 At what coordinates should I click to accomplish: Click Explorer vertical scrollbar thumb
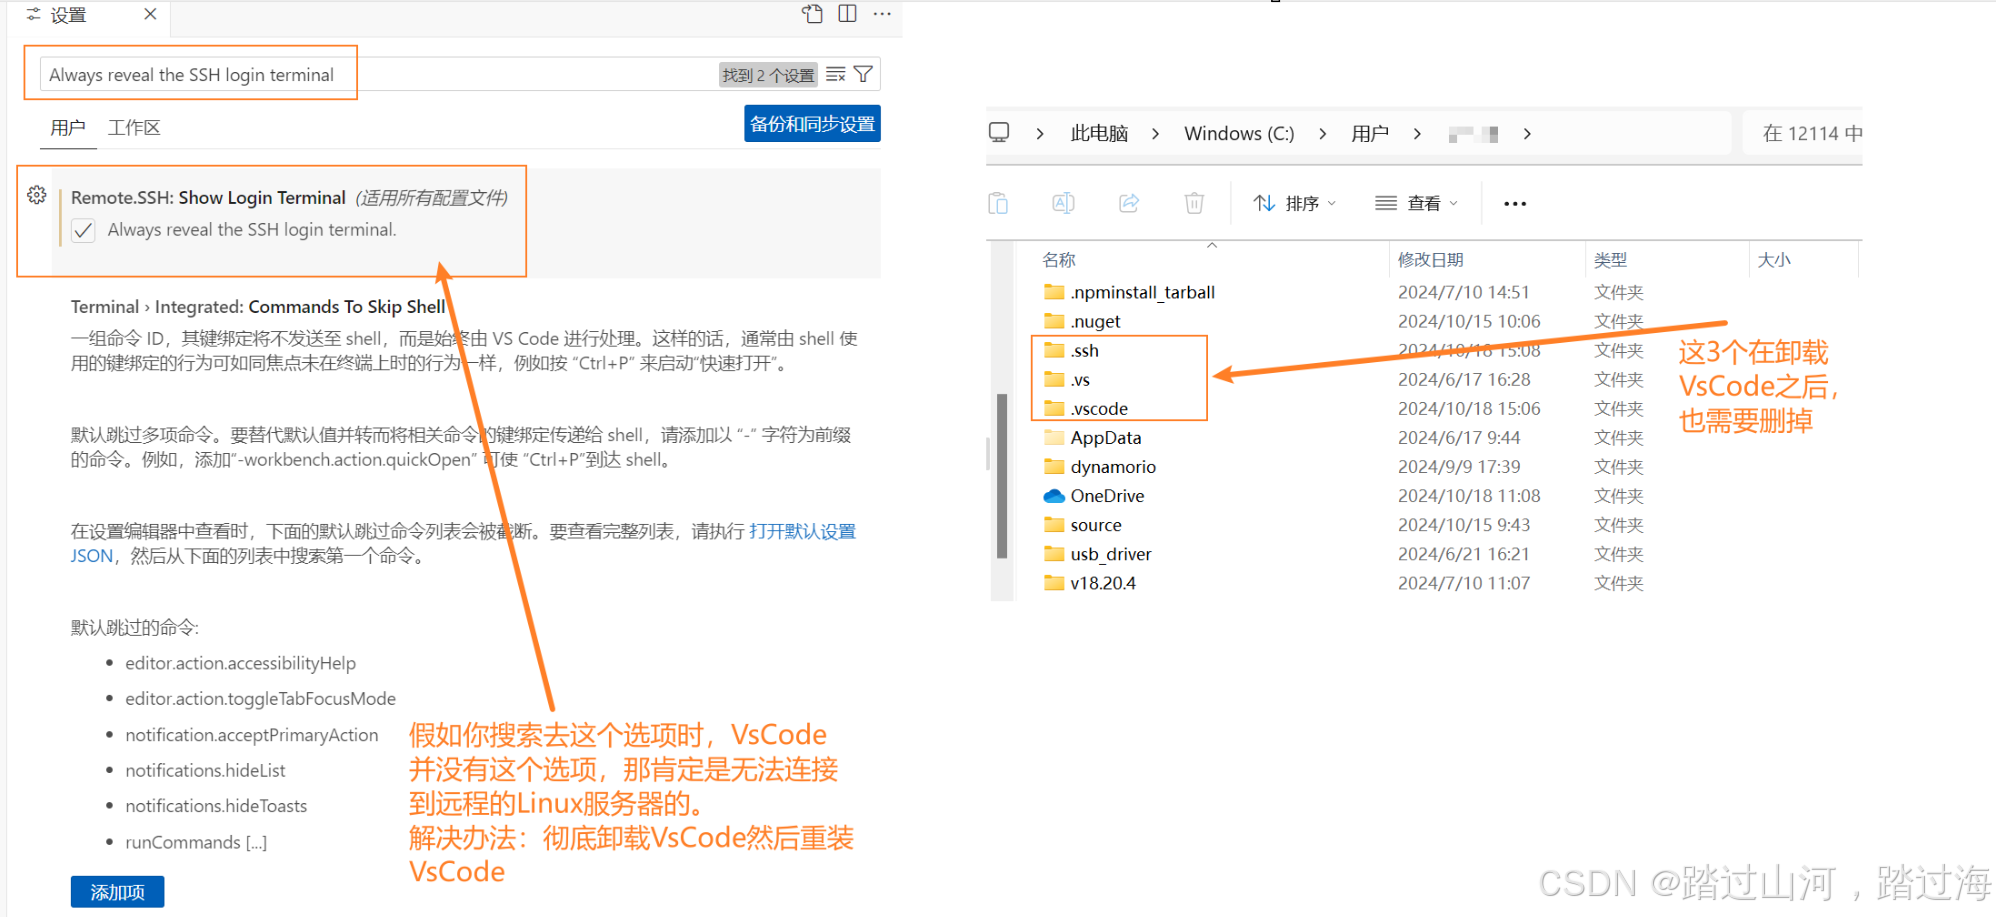click(x=1002, y=475)
